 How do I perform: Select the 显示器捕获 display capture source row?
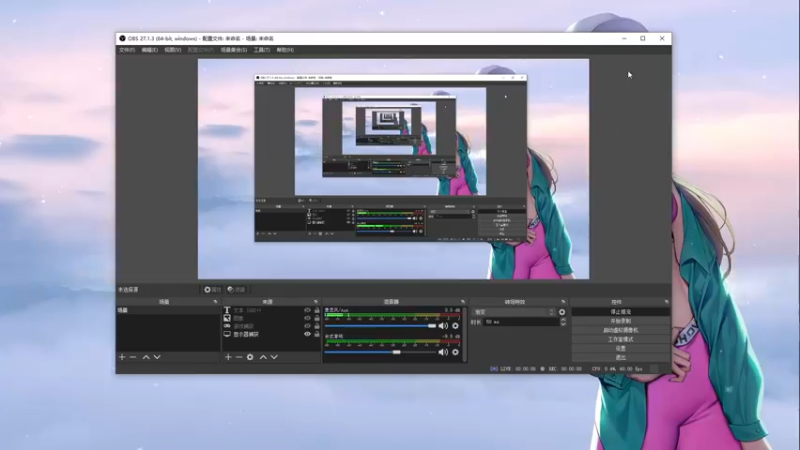pos(271,334)
